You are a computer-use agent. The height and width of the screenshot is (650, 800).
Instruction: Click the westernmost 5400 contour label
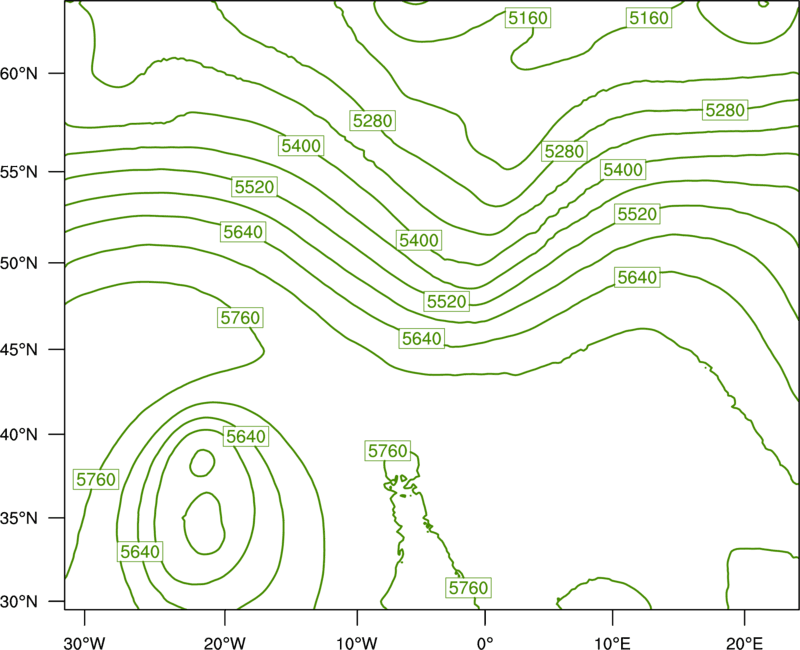point(302,146)
